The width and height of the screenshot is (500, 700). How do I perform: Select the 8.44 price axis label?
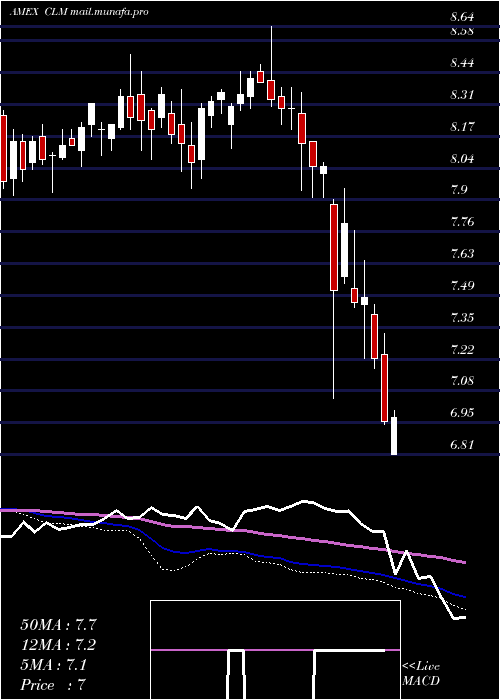(x=462, y=63)
